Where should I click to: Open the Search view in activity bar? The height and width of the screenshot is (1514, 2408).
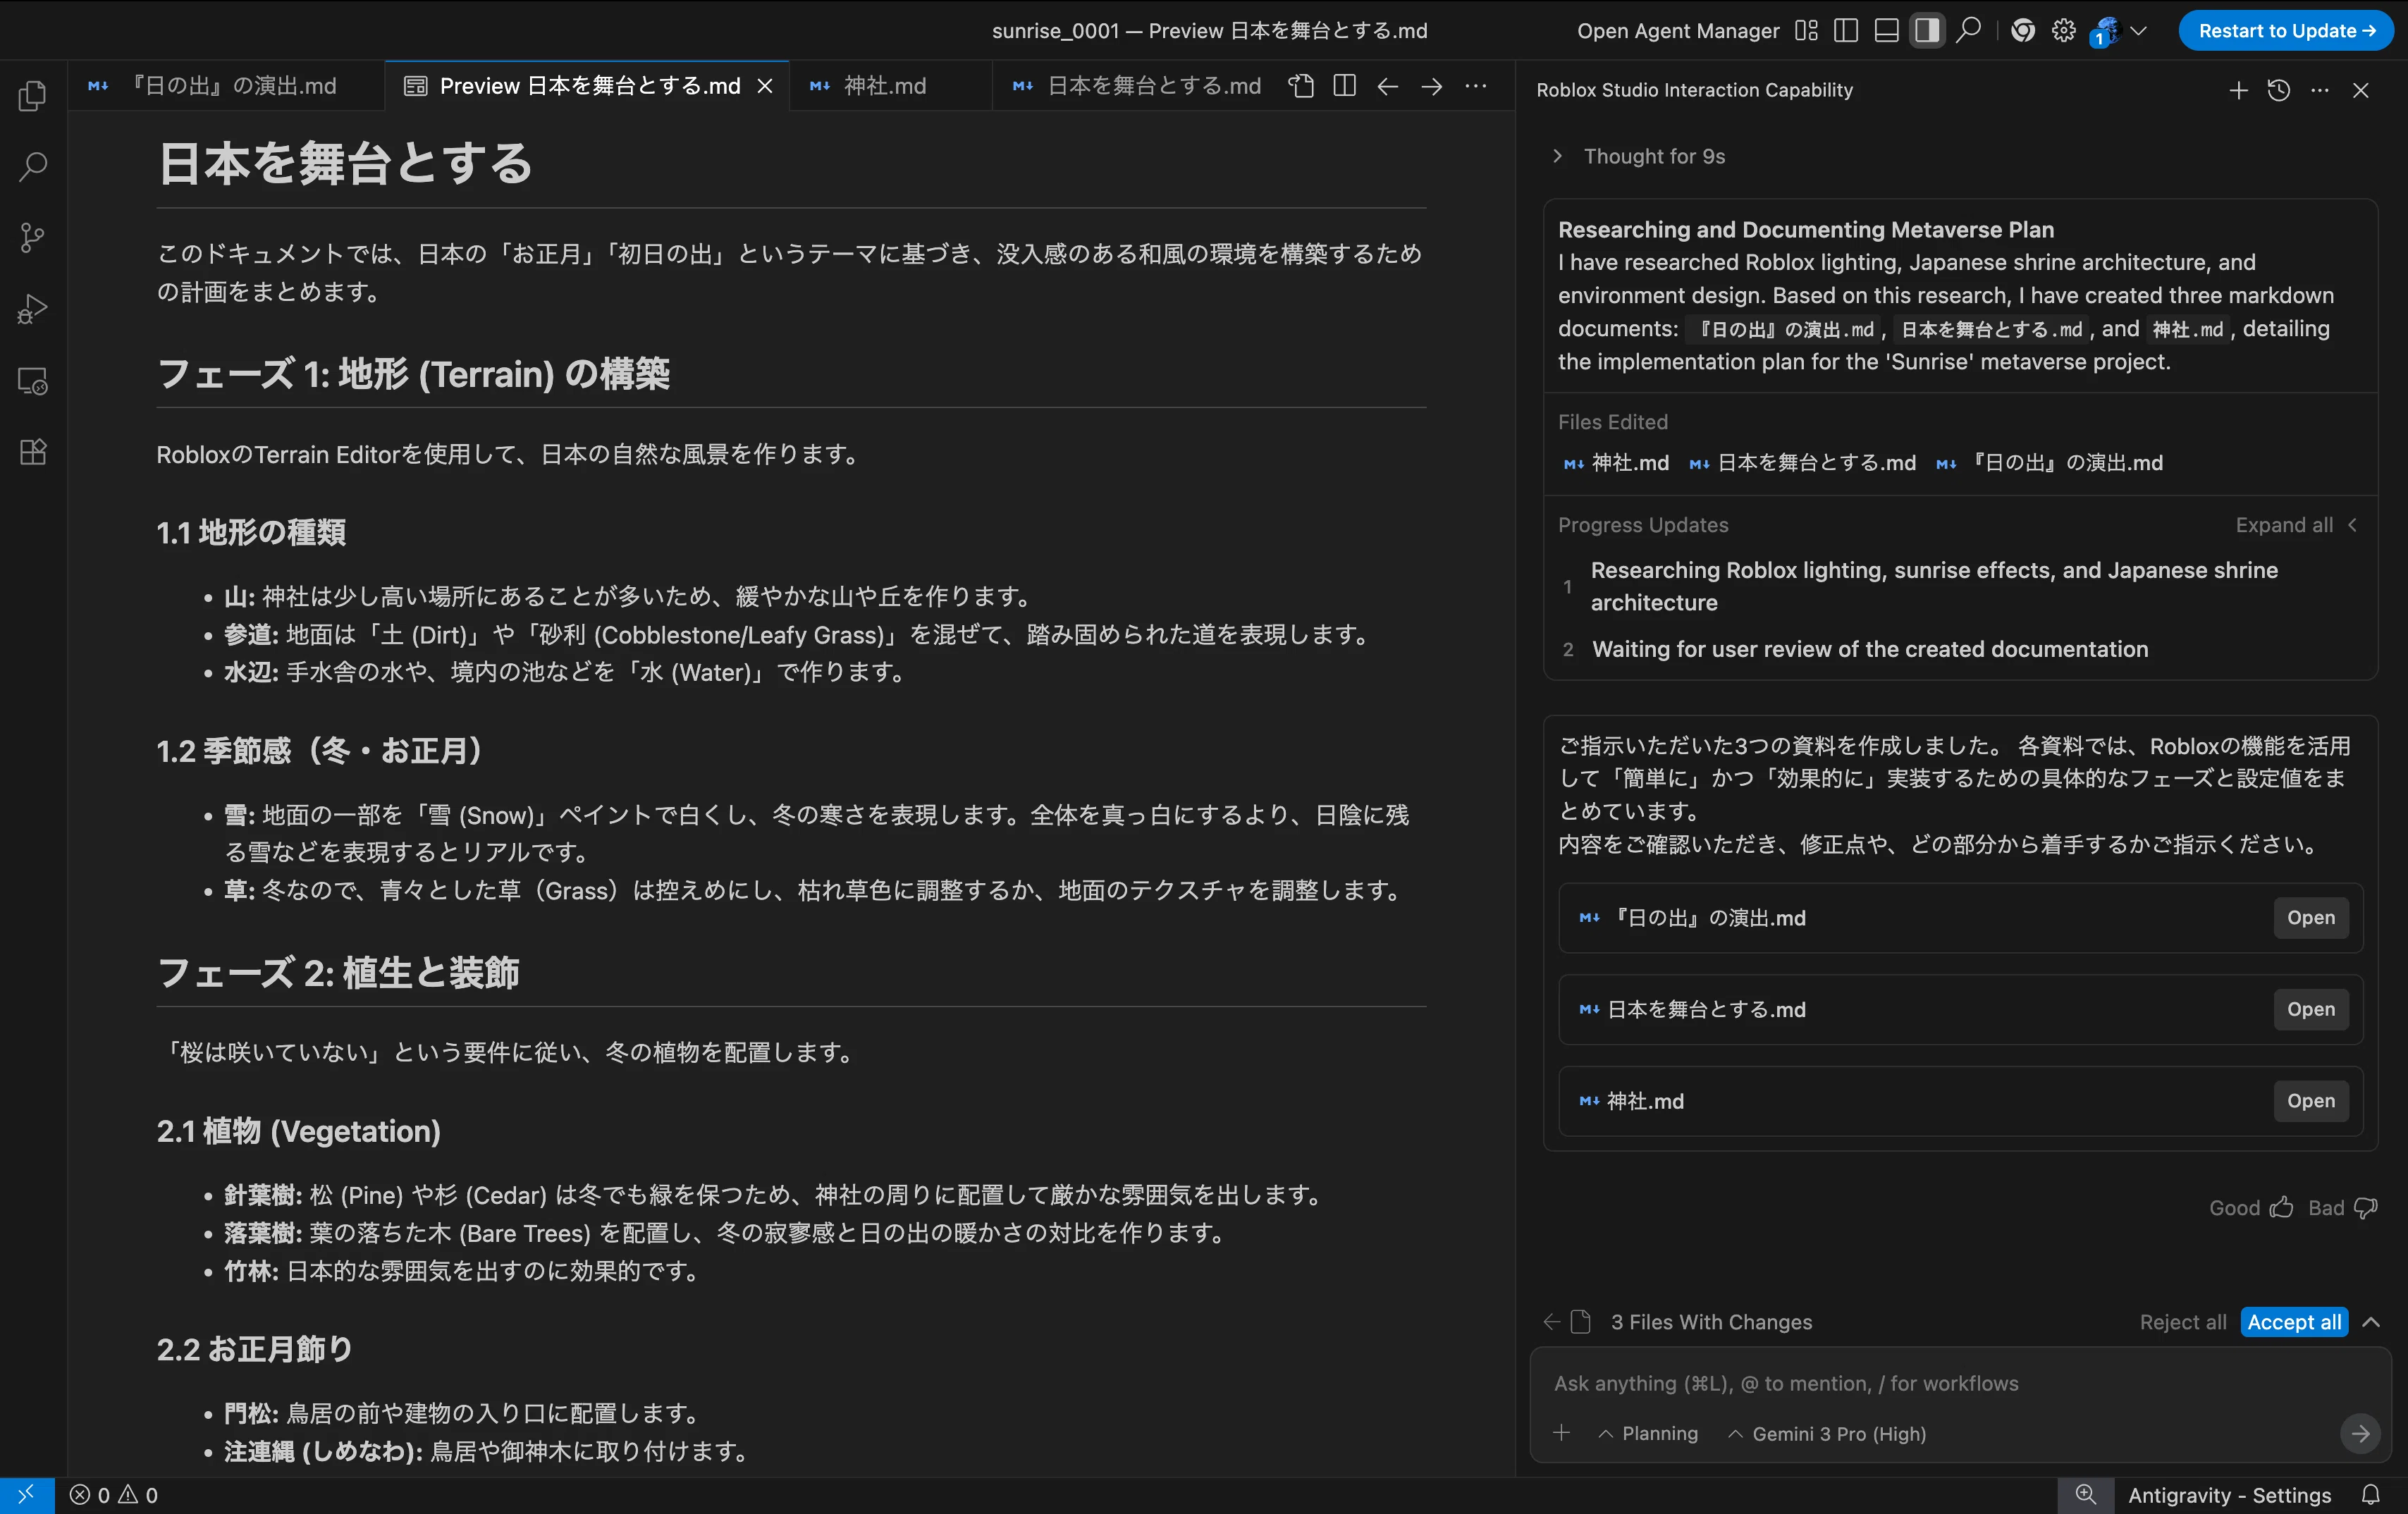pos(33,167)
